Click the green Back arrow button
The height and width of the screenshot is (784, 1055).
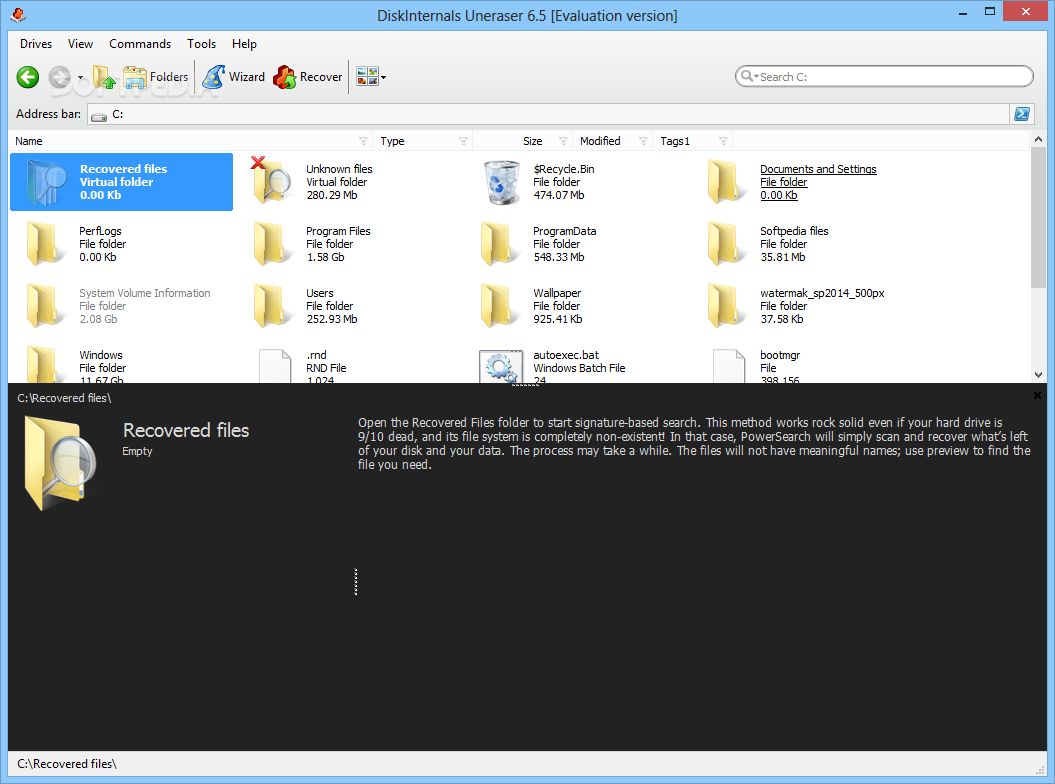point(28,77)
